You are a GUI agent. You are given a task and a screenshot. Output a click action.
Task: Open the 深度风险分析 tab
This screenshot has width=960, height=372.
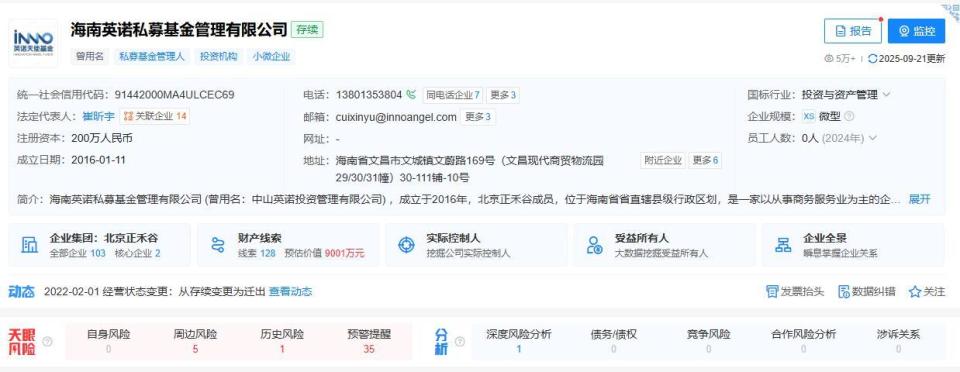coord(519,341)
